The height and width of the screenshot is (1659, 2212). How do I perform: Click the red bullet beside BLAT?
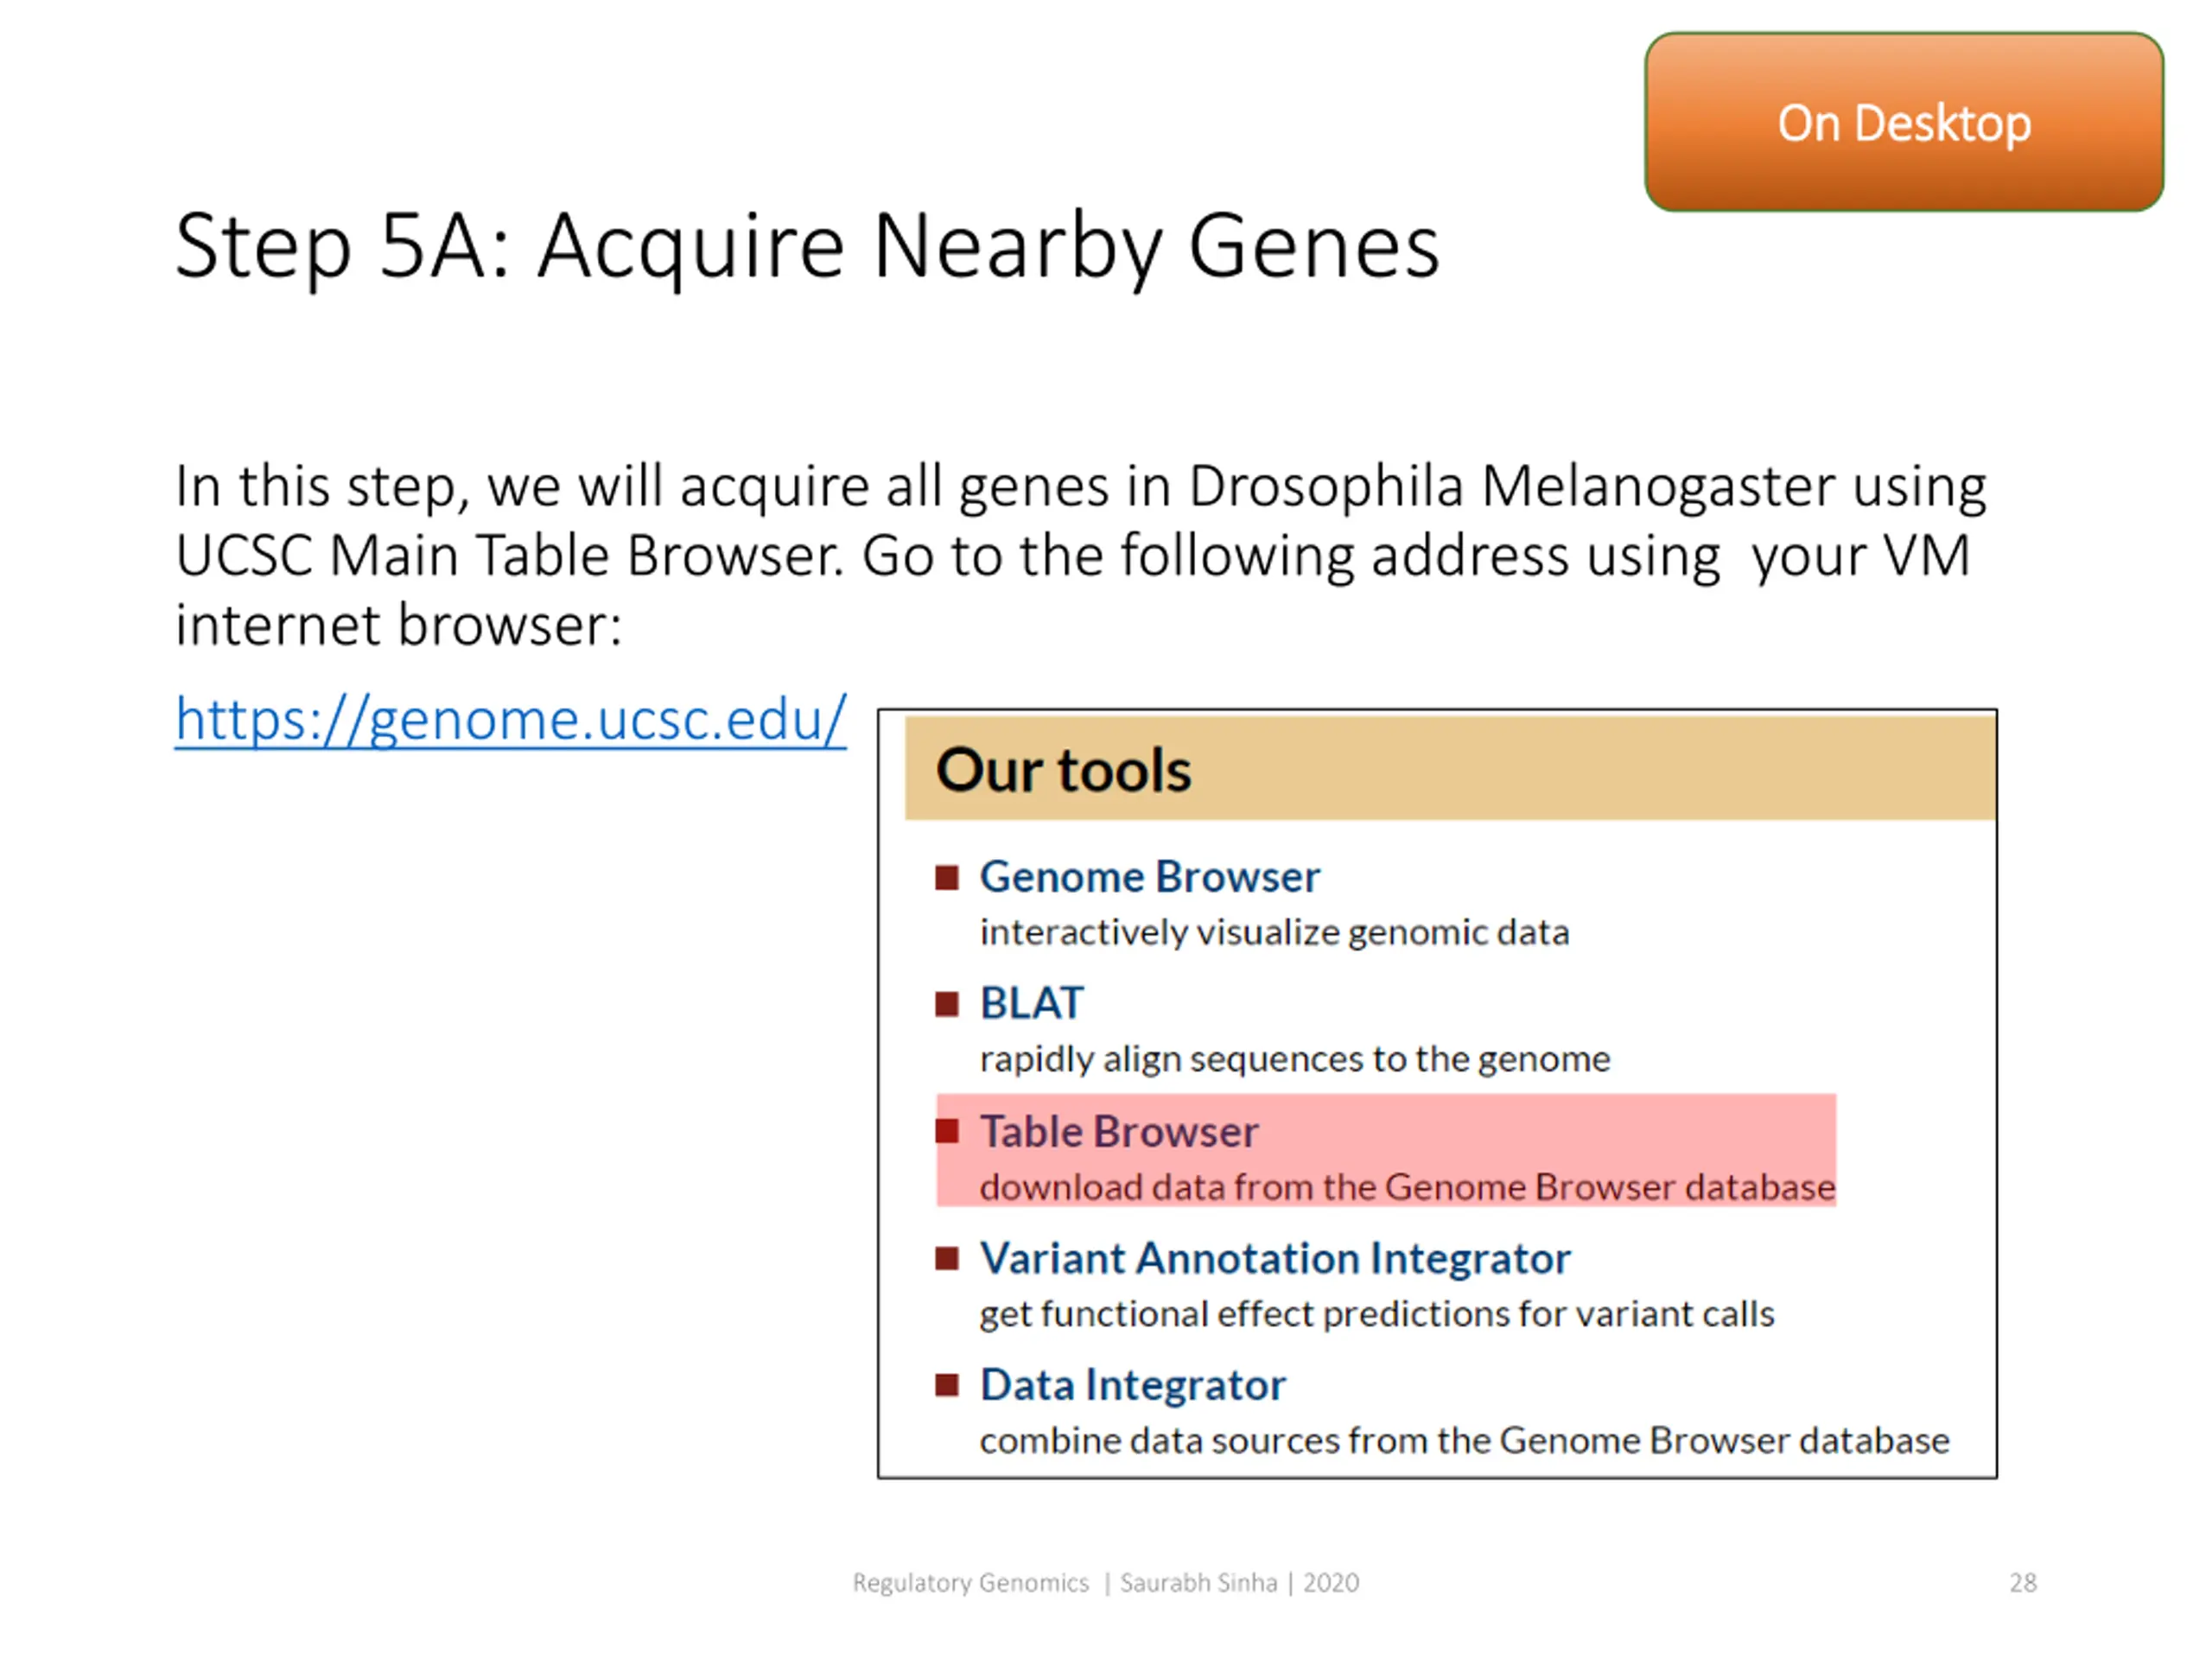tap(947, 1004)
